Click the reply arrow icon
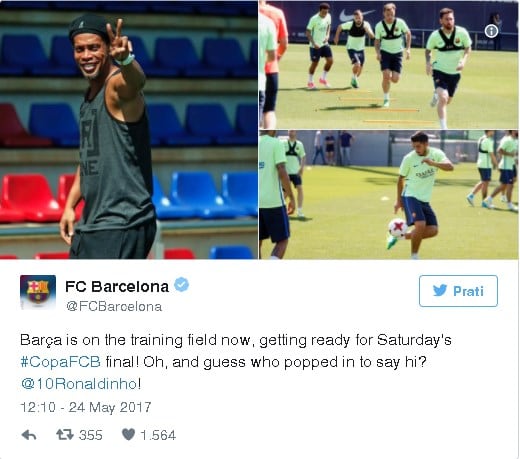Screen dimensions: 520x459 click(x=29, y=435)
